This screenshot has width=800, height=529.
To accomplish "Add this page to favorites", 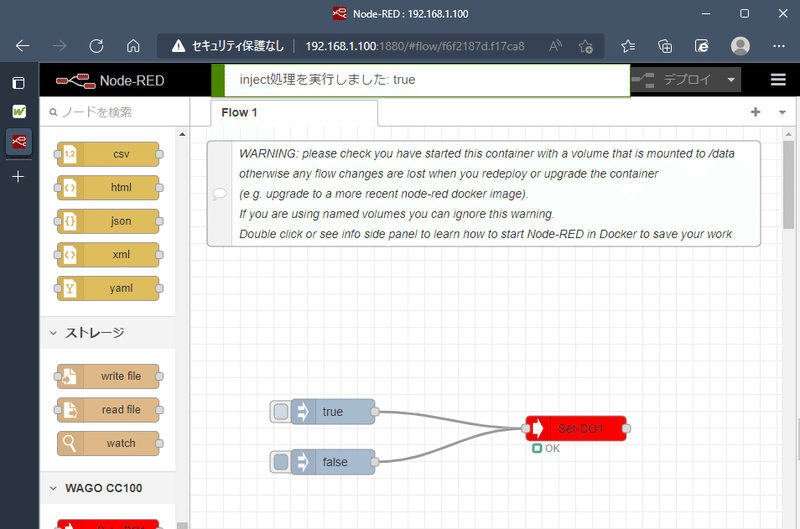I will tap(586, 46).
